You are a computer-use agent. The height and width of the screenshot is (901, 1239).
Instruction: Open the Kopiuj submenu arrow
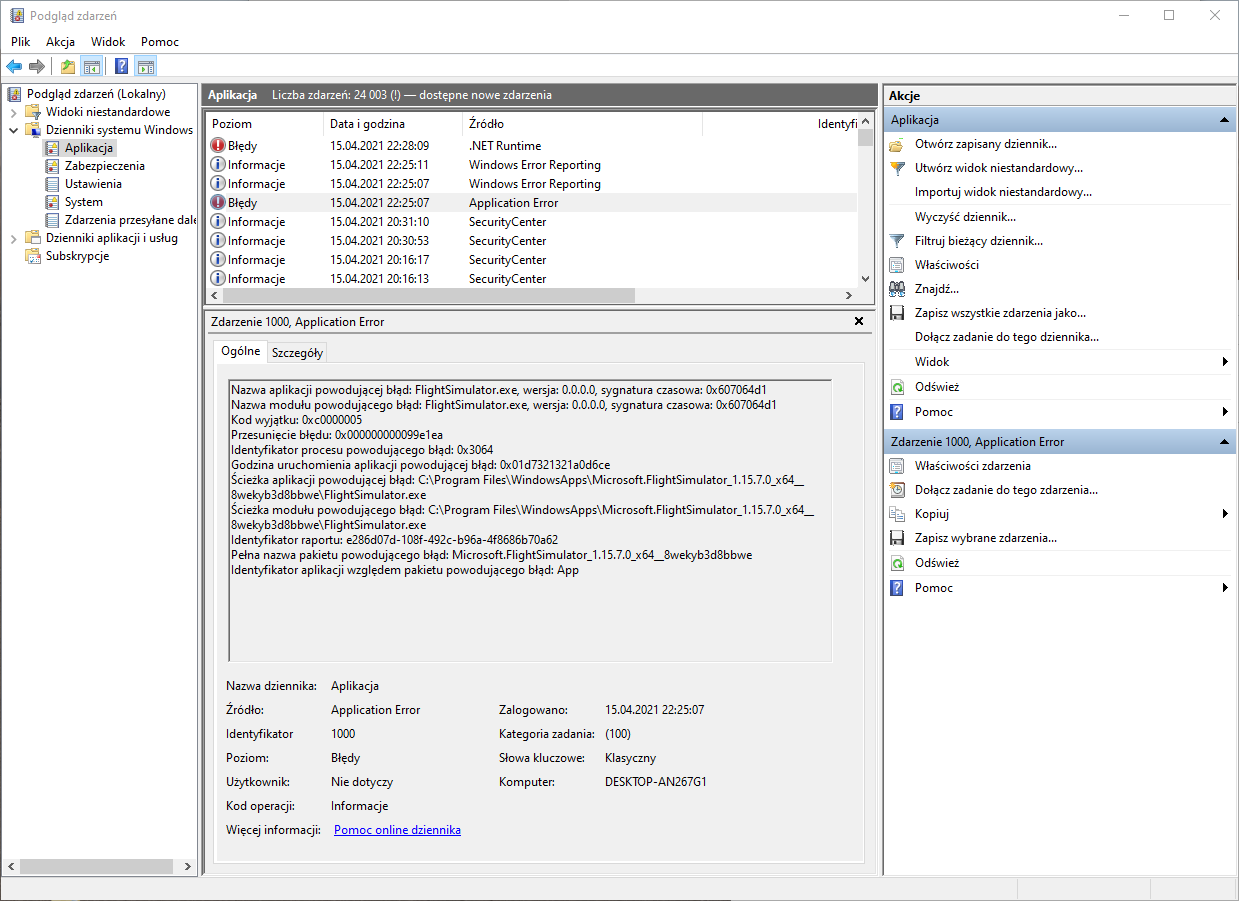click(1226, 514)
